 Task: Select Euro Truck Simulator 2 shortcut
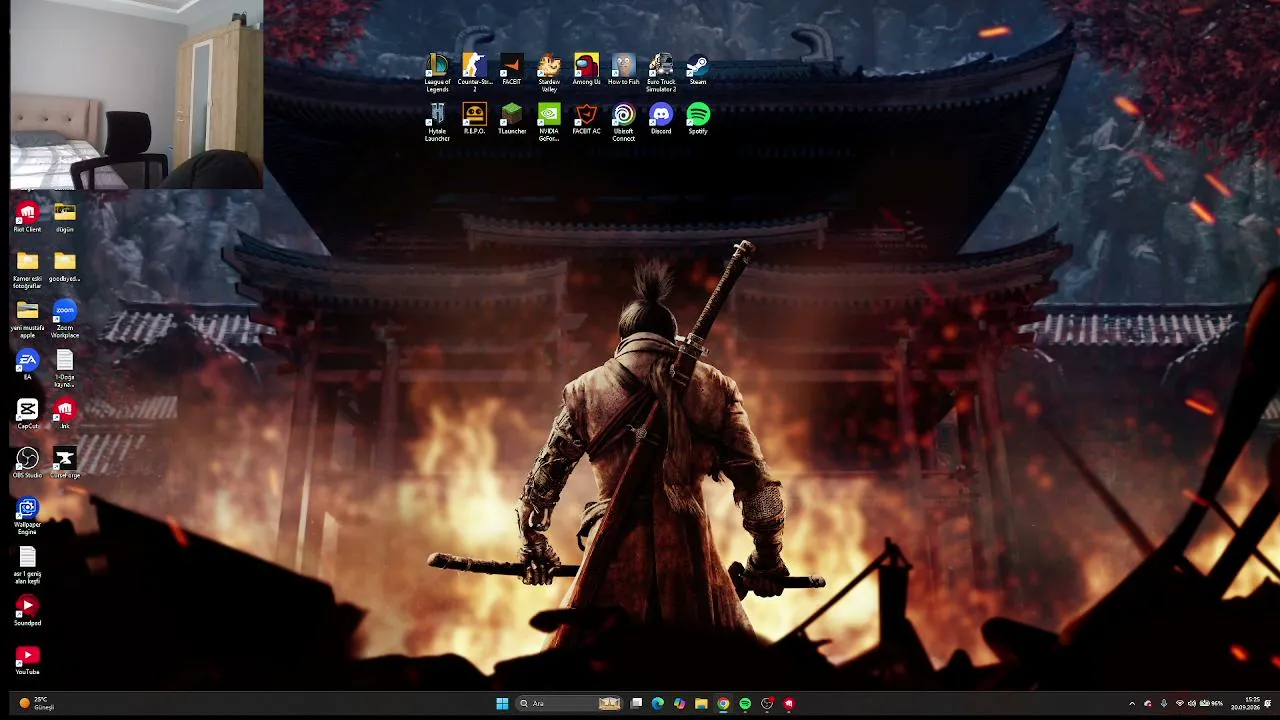coord(661,73)
